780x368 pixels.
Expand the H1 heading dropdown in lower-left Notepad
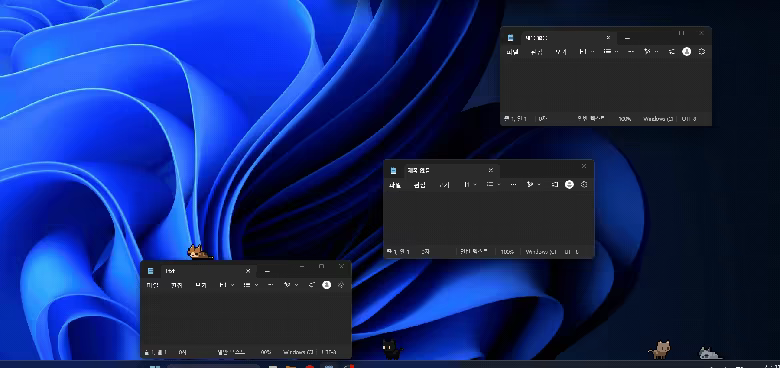tap(227, 285)
